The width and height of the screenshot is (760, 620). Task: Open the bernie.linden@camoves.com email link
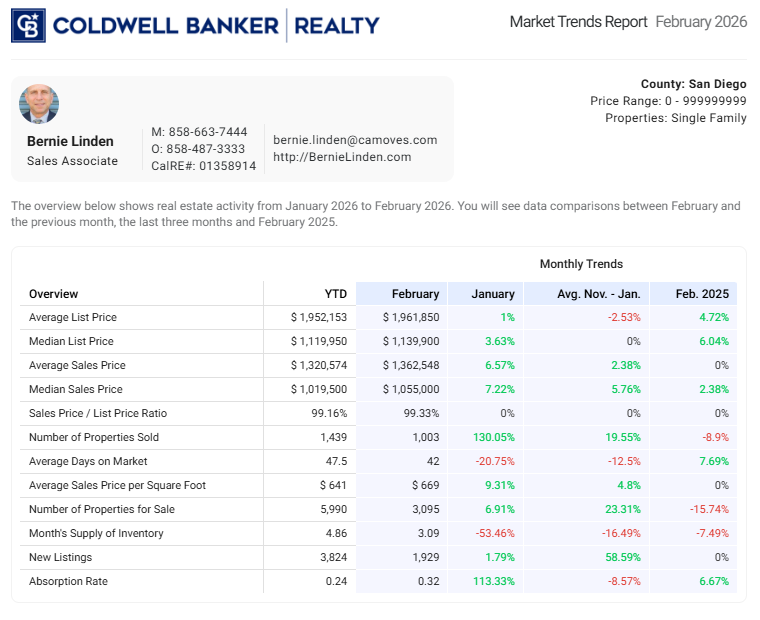click(x=355, y=140)
